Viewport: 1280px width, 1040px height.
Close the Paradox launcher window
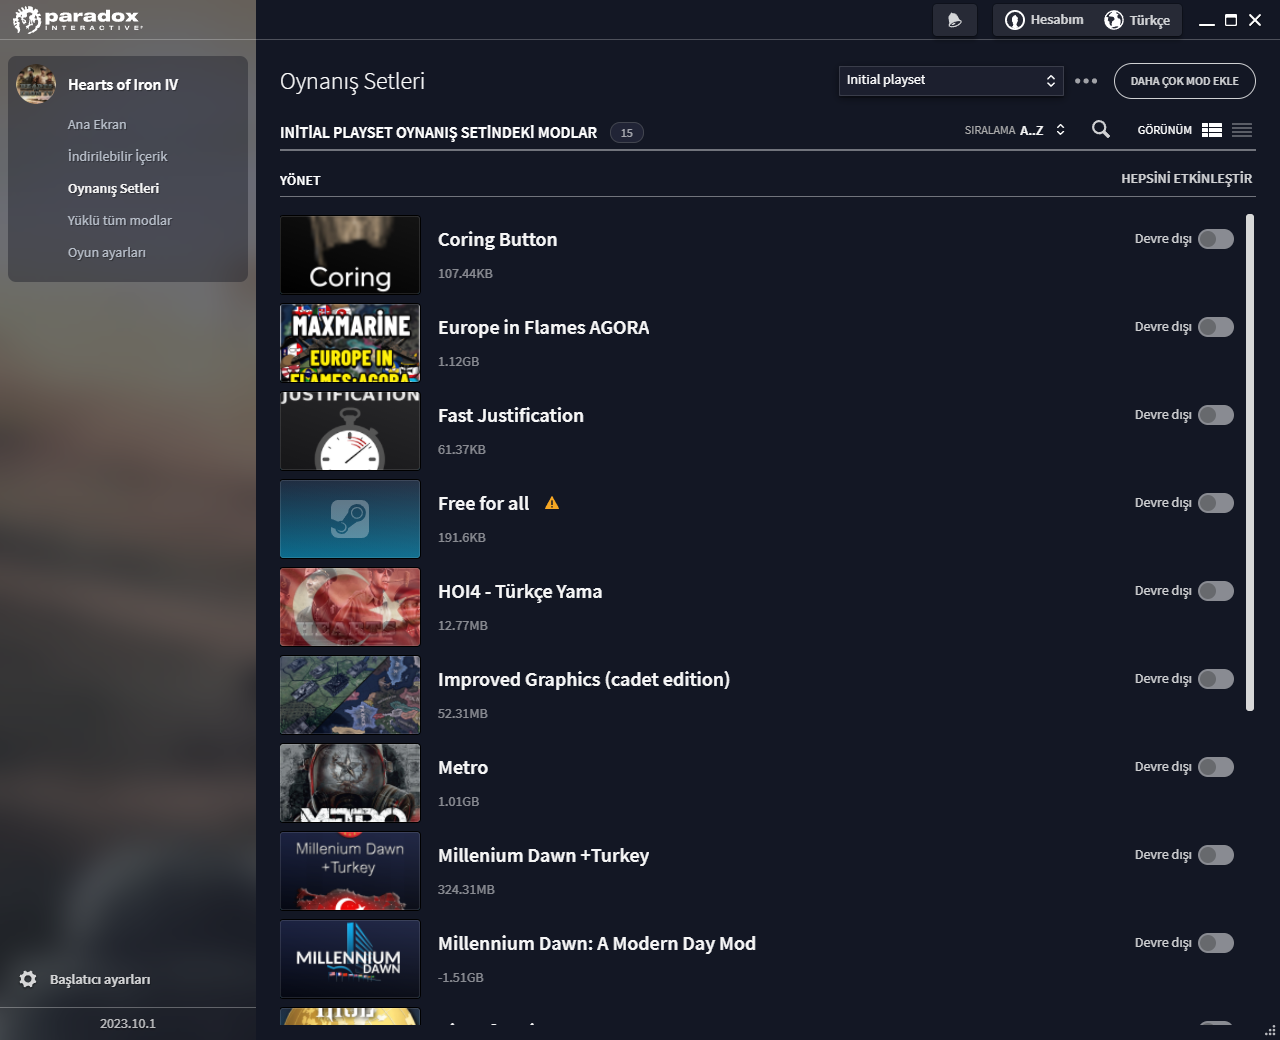point(1255,20)
